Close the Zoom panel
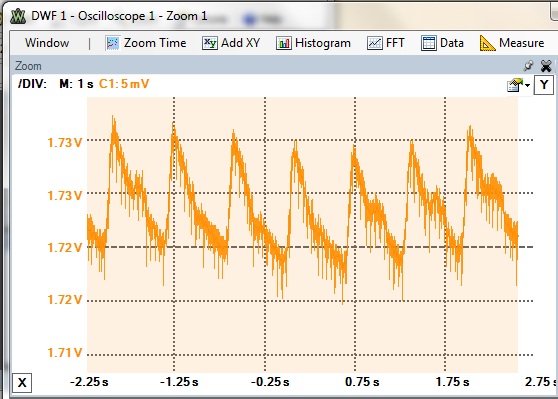This screenshot has height=399, width=558. coord(546,66)
